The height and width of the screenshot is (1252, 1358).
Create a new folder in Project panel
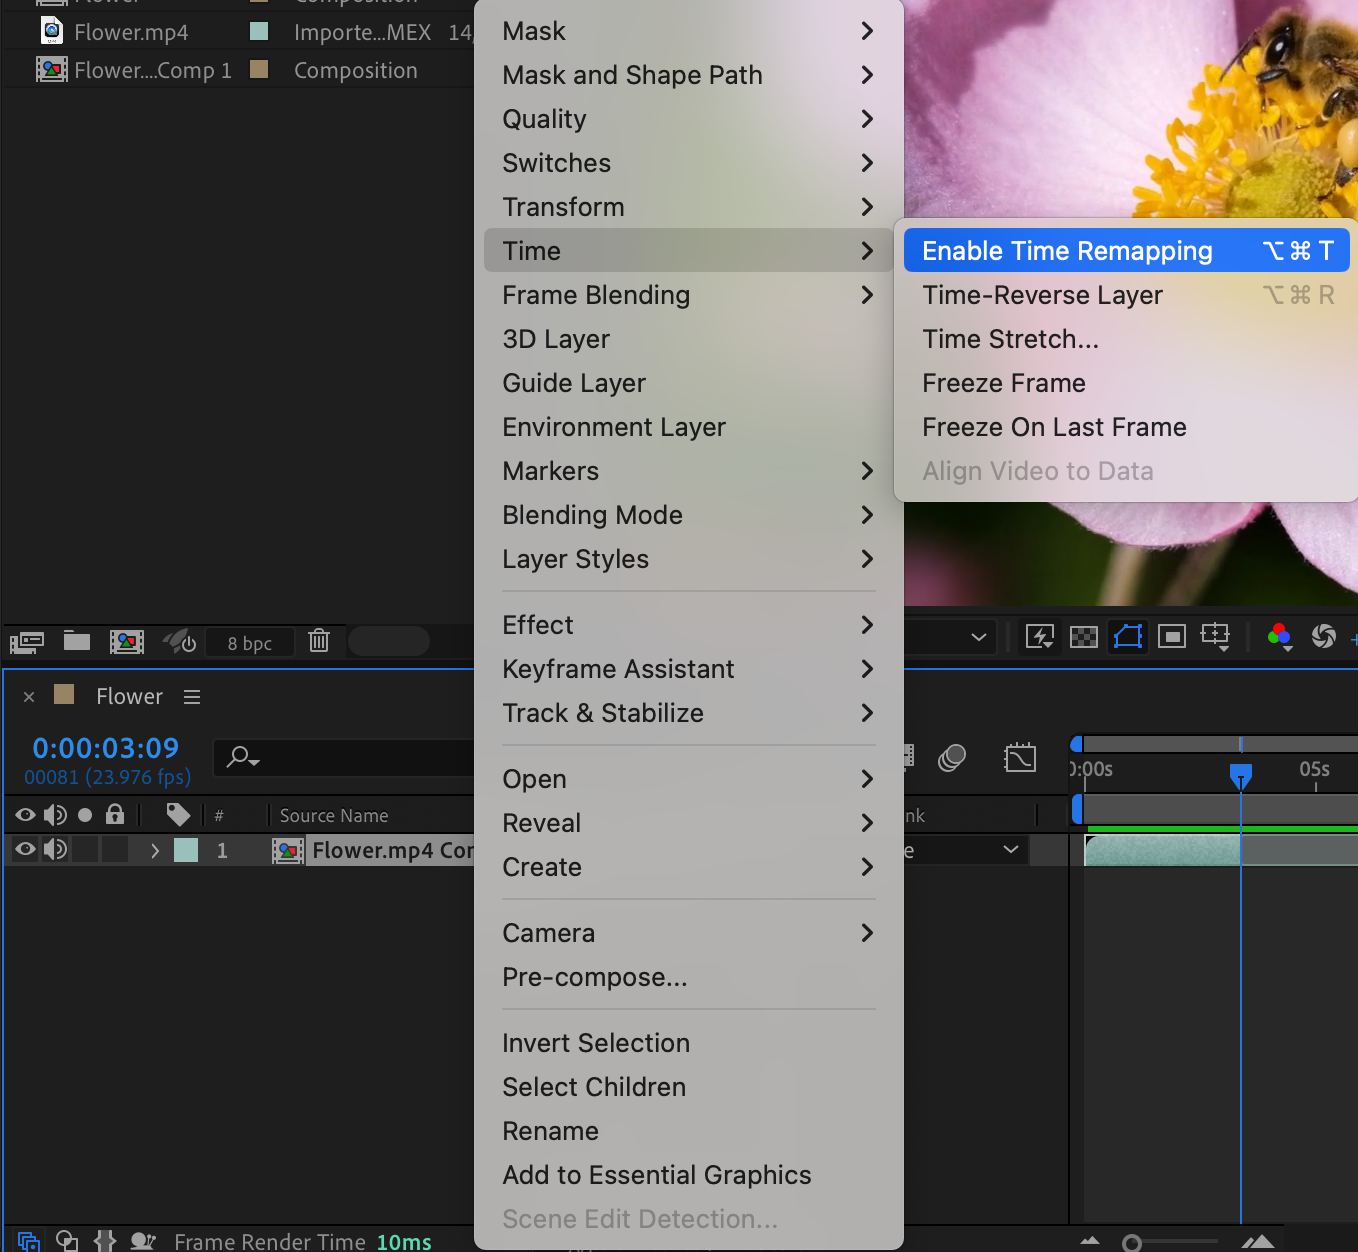[77, 641]
